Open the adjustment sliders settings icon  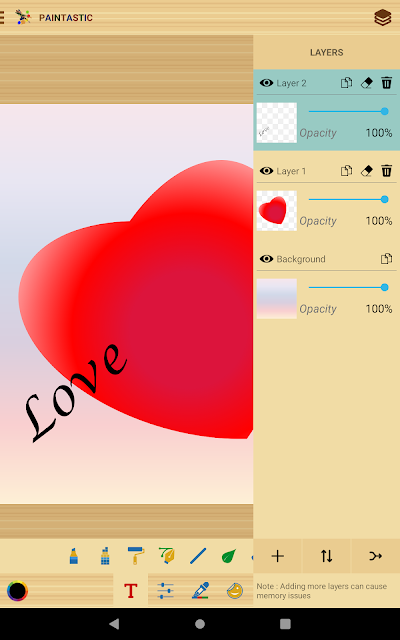click(165, 591)
